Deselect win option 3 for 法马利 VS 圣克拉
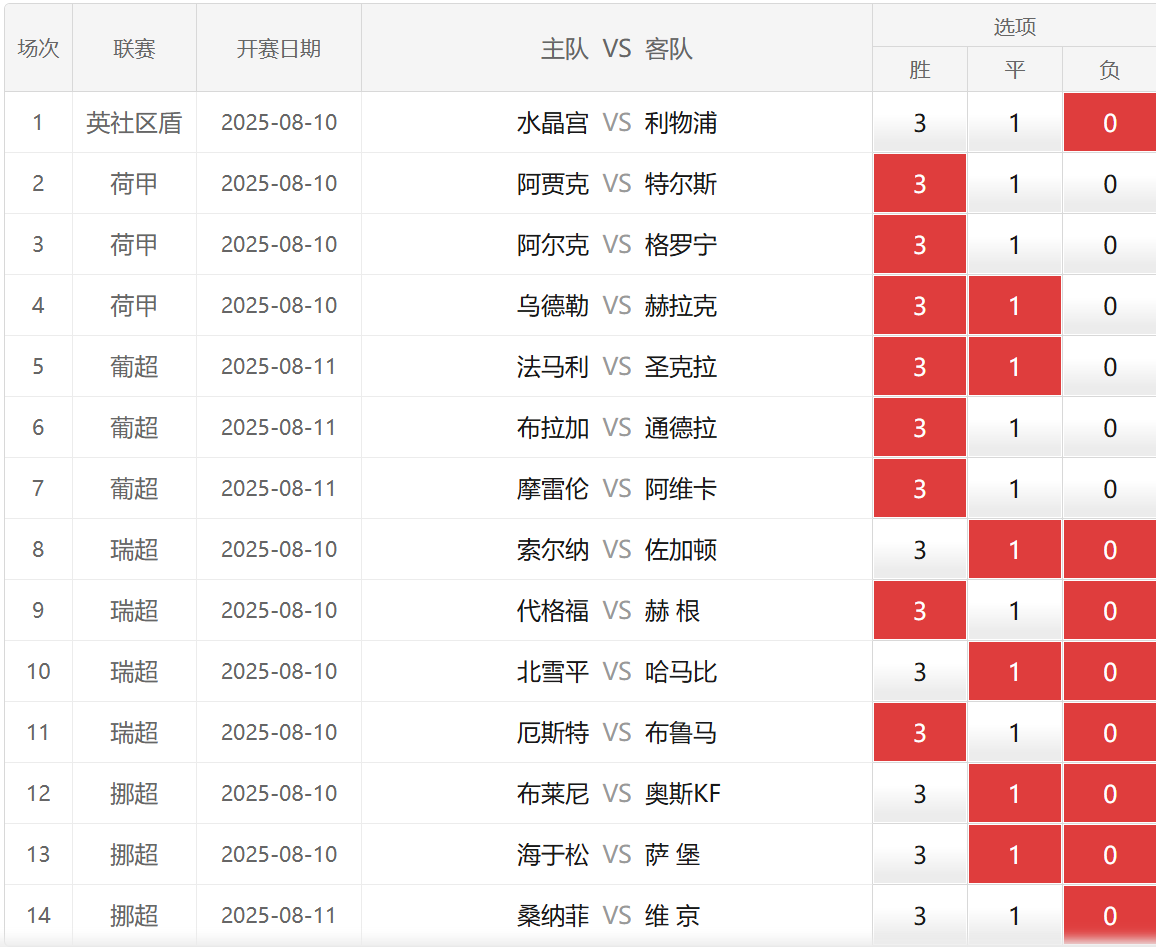The width and height of the screenshot is (1156, 952). [x=919, y=366]
